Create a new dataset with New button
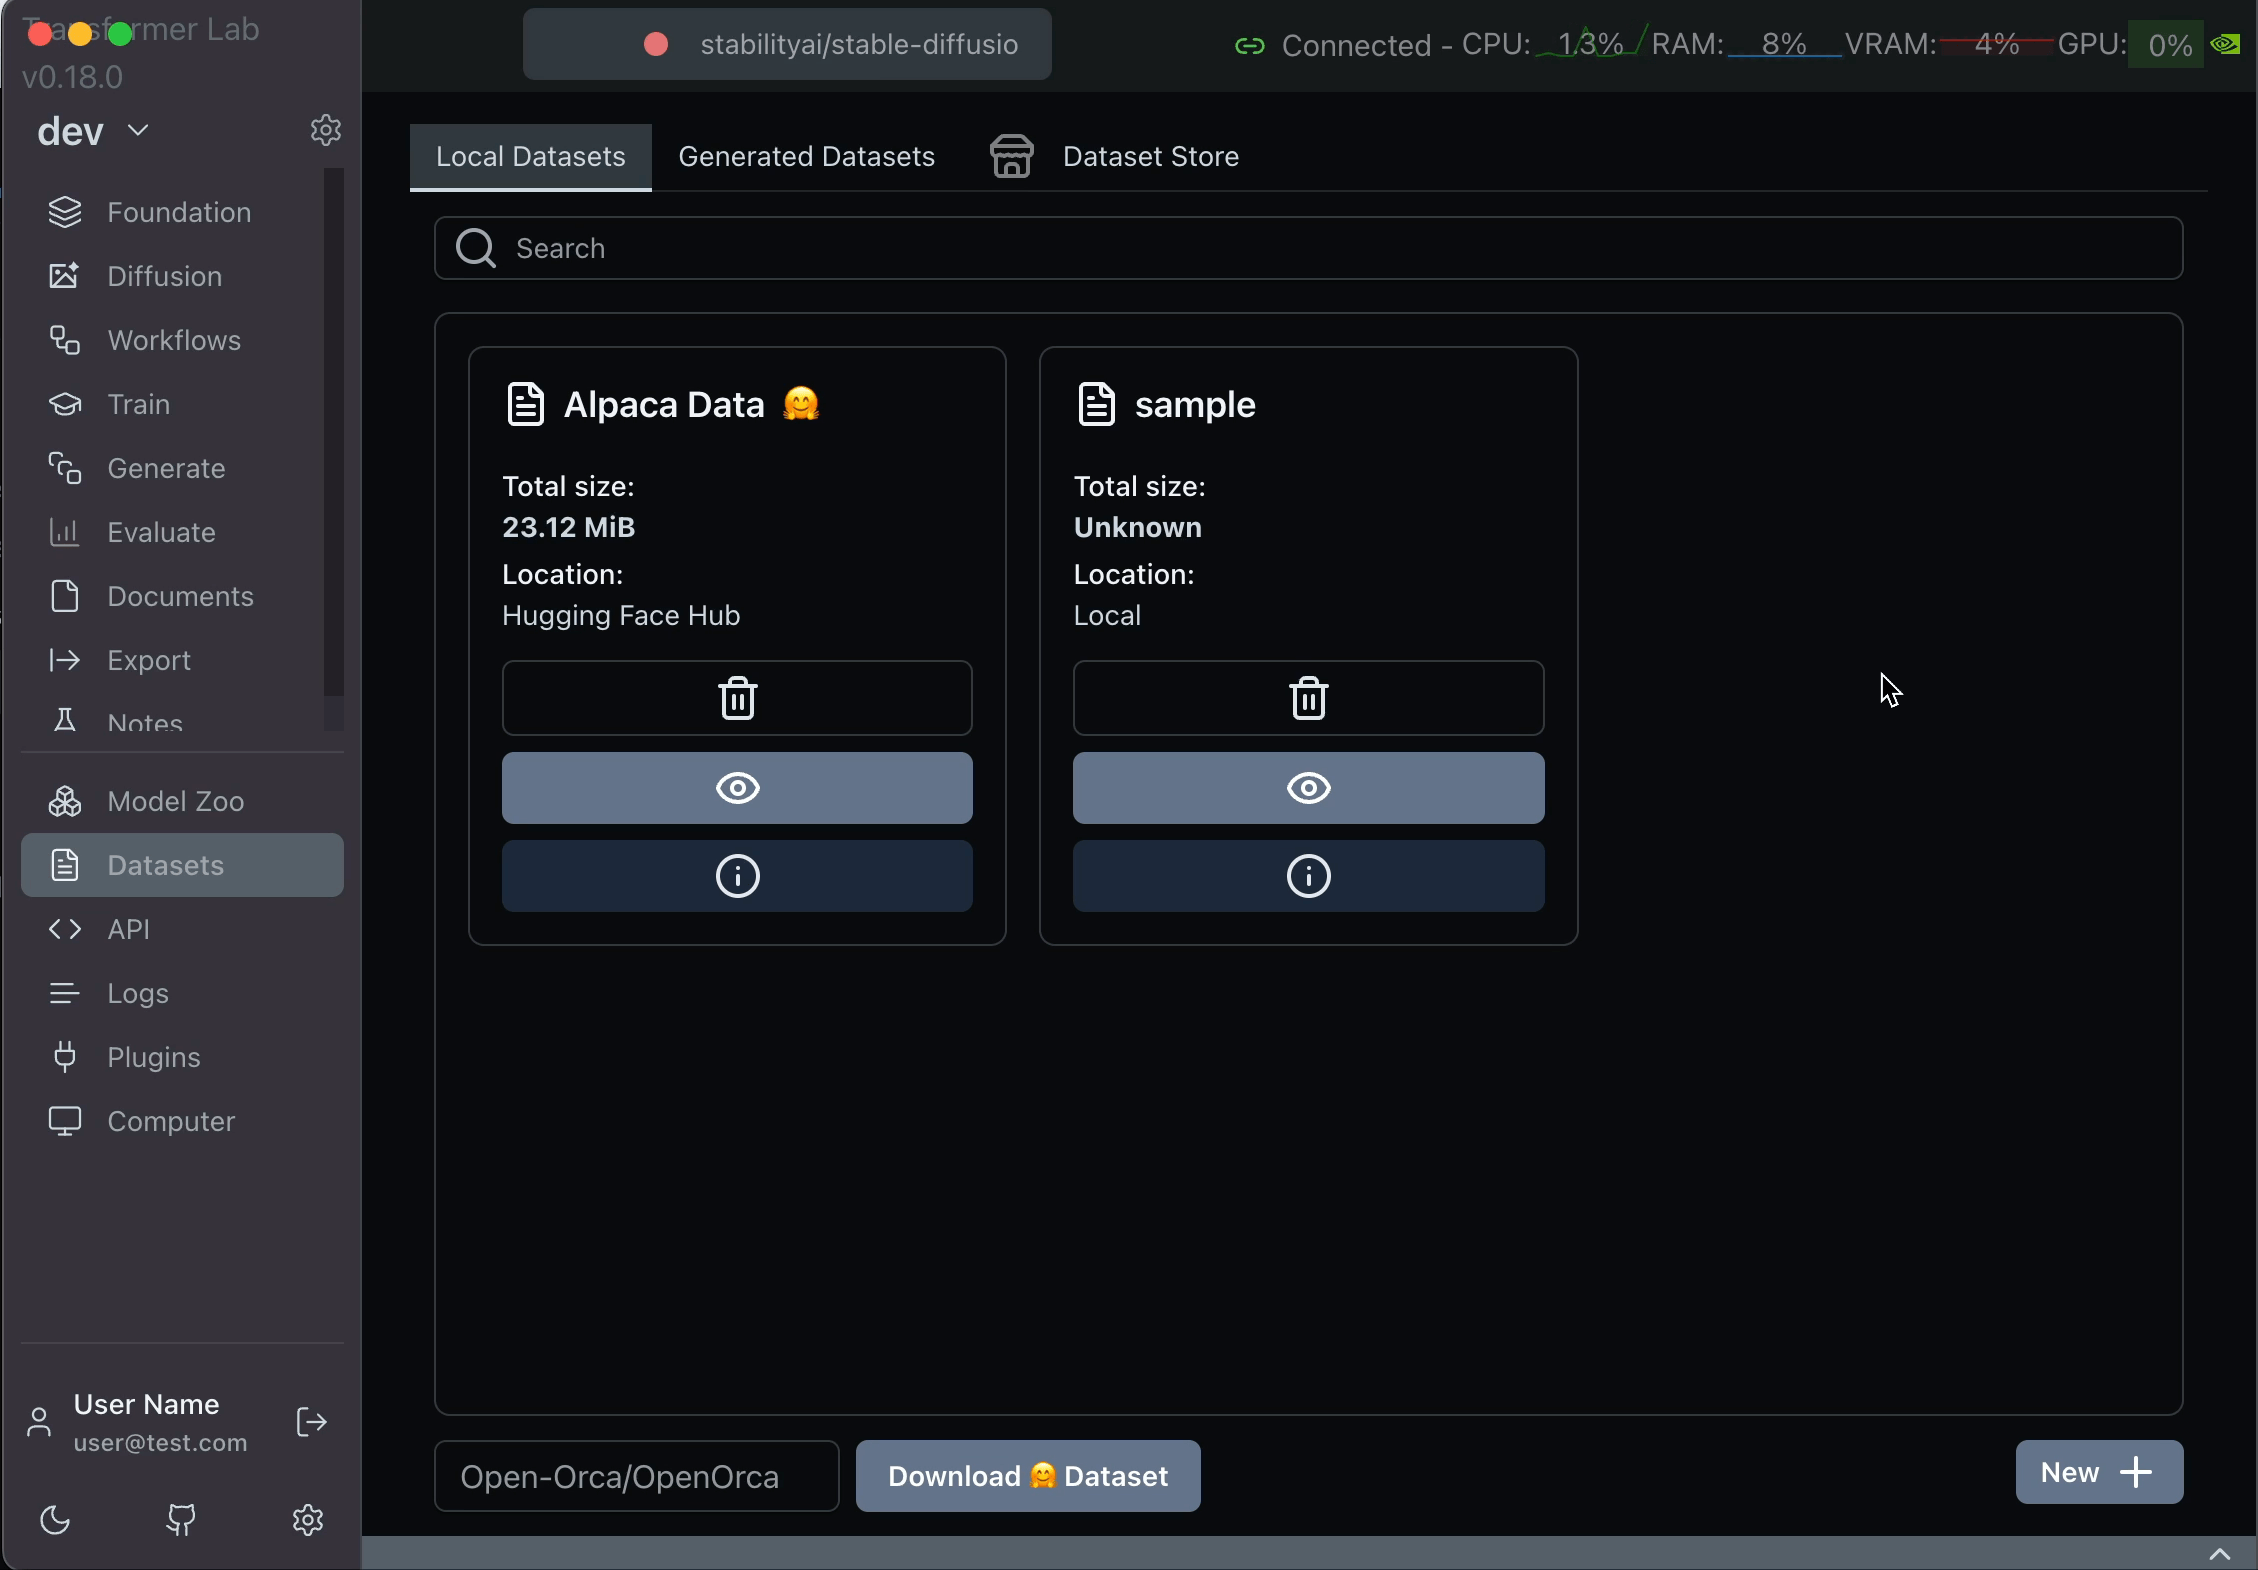The width and height of the screenshot is (2258, 1570). pyautogui.click(x=2098, y=1471)
